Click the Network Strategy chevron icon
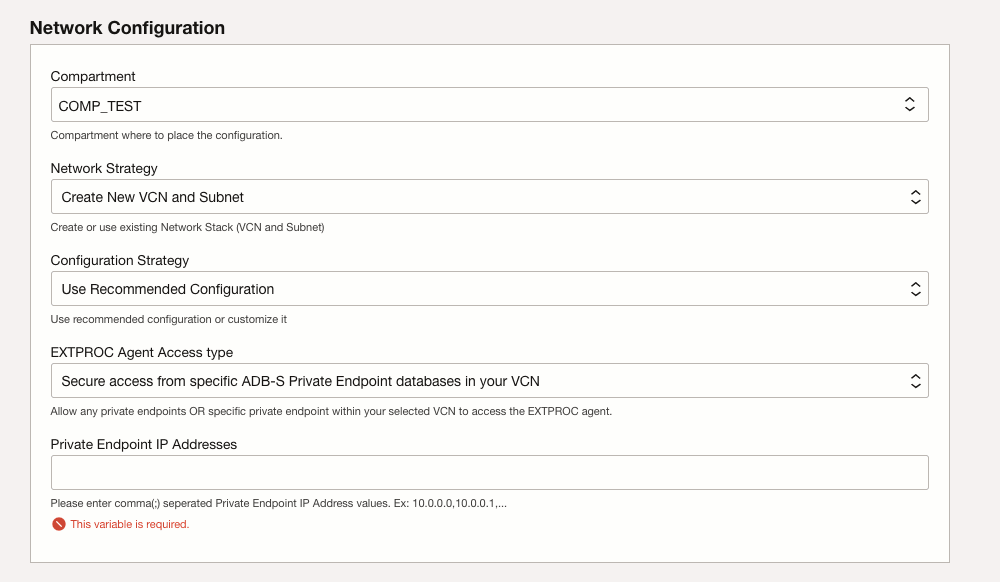Screen dimensions: 1000x582 [x=917, y=196]
